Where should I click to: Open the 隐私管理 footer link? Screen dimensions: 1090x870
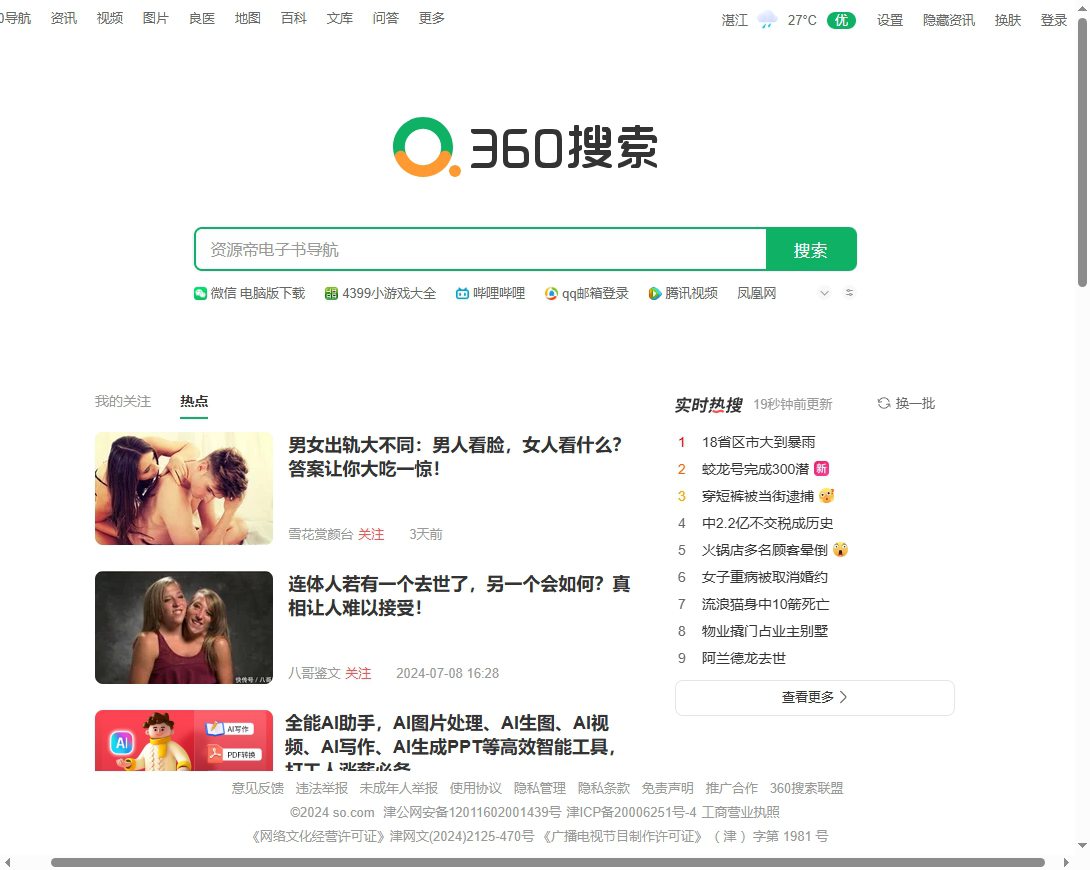pyautogui.click(x=540, y=788)
